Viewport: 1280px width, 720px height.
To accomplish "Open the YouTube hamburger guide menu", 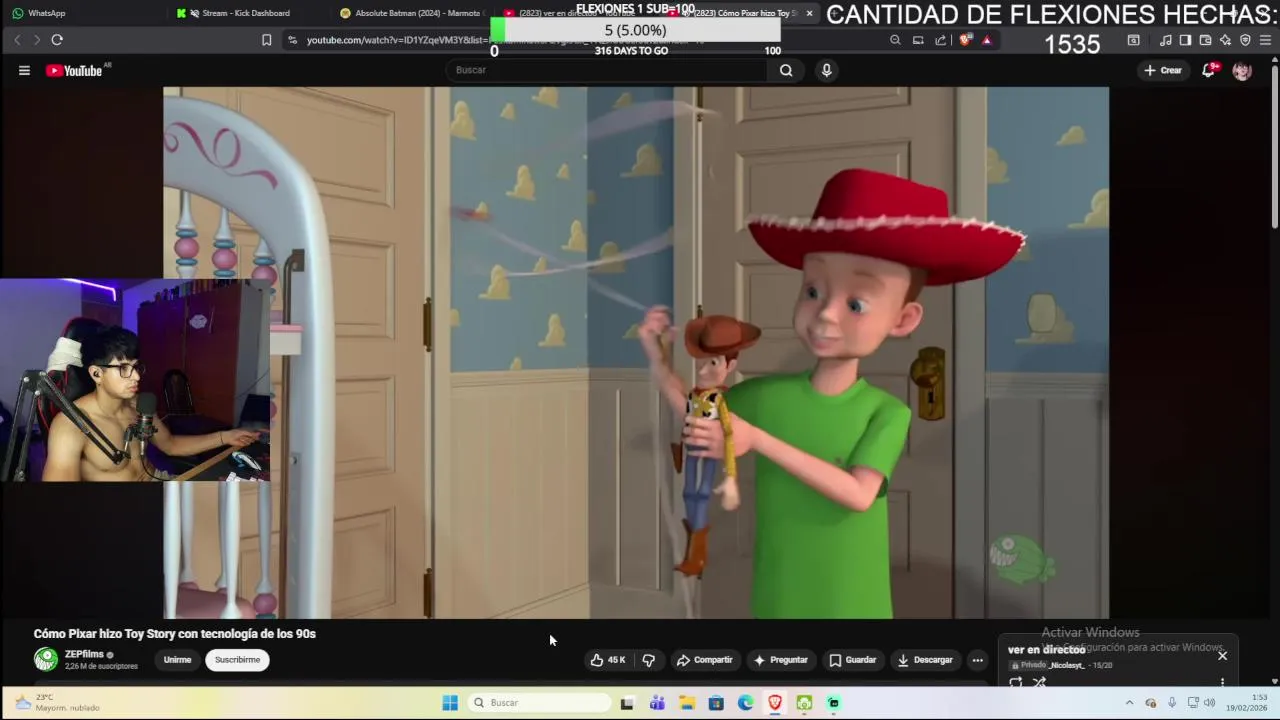I will [24, 70].
